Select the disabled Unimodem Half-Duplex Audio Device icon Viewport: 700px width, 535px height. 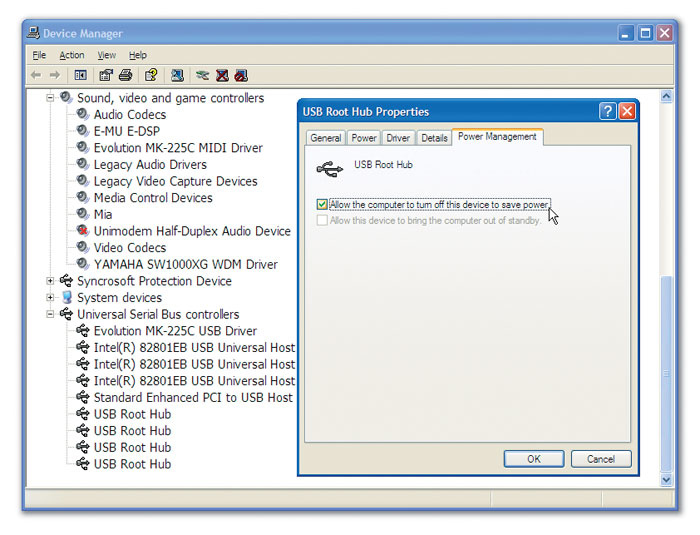(x=83, y=231)
